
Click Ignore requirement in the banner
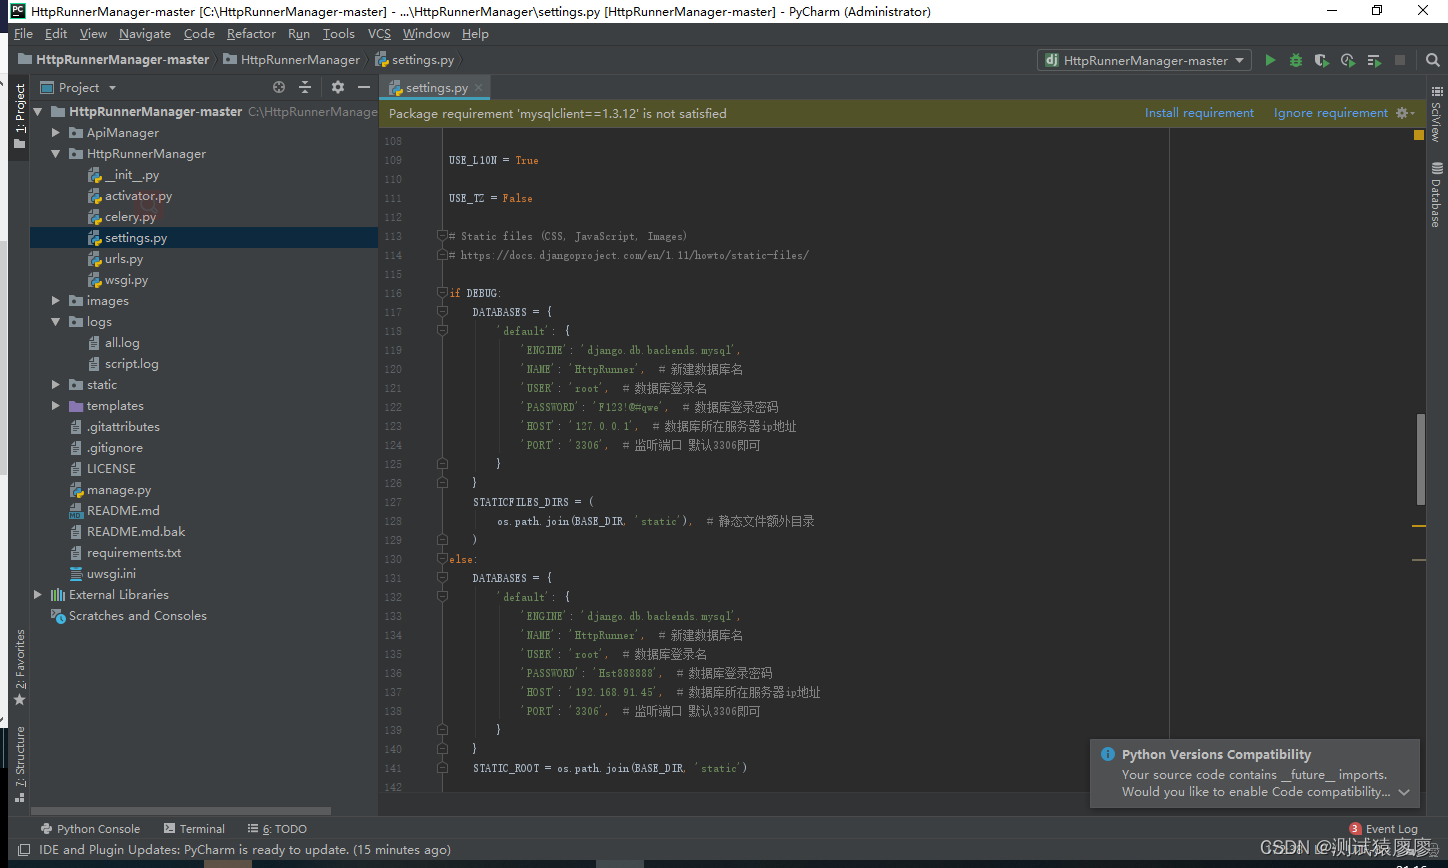pos(1330,113)
